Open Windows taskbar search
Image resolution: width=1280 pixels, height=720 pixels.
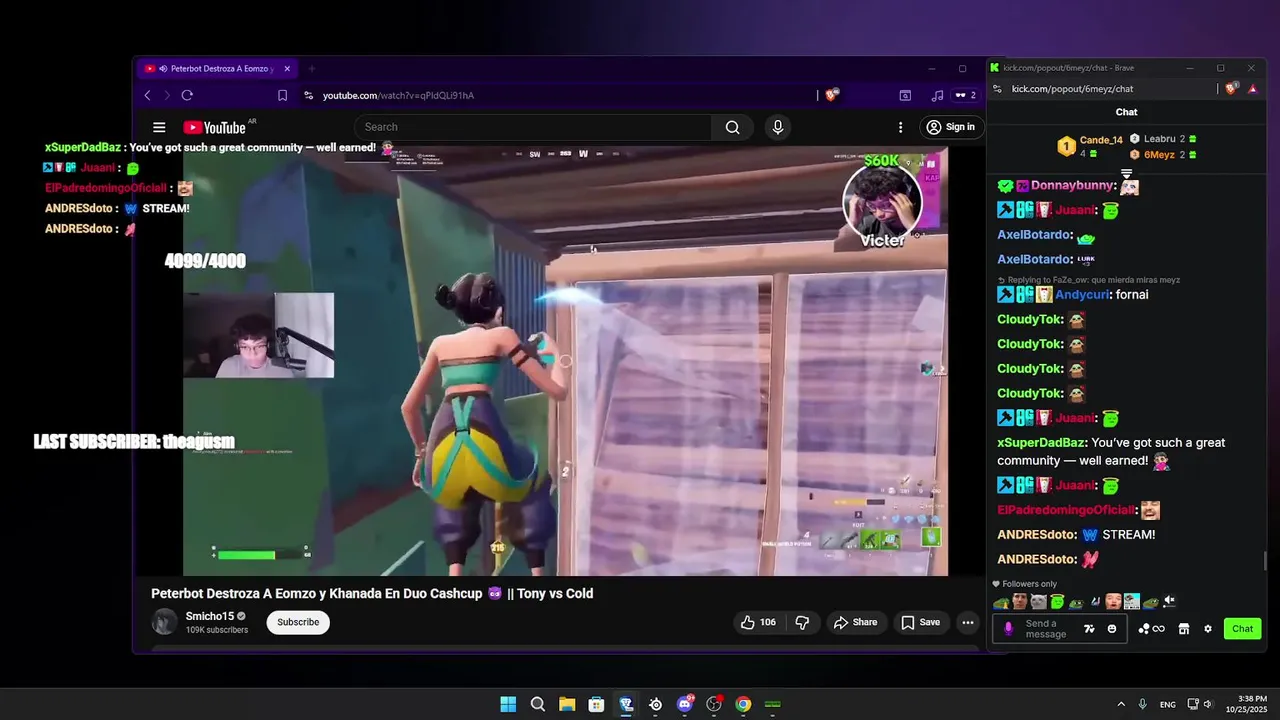pyautogui.click(x=538, y=704)
